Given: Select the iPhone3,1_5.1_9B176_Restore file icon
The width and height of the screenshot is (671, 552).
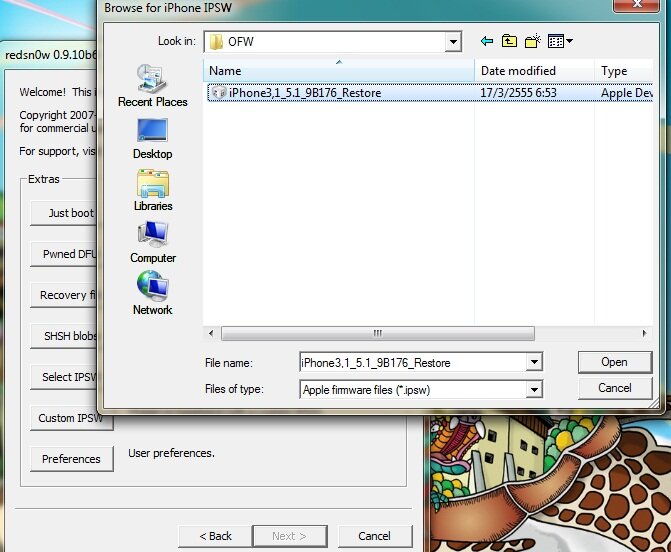Looking at the screenshot, I should tap(219, 92).
